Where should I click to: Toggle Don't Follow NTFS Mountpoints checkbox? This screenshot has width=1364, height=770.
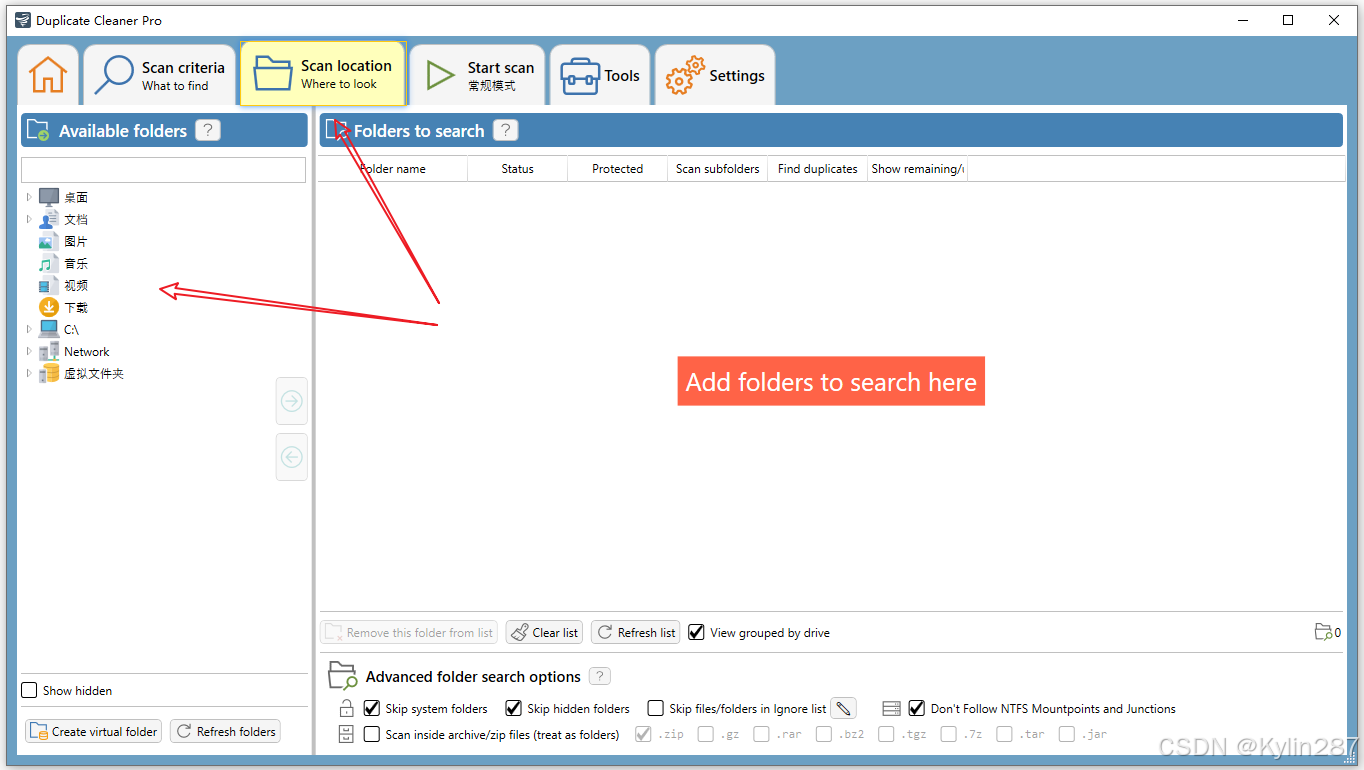(x=916, y=708)
